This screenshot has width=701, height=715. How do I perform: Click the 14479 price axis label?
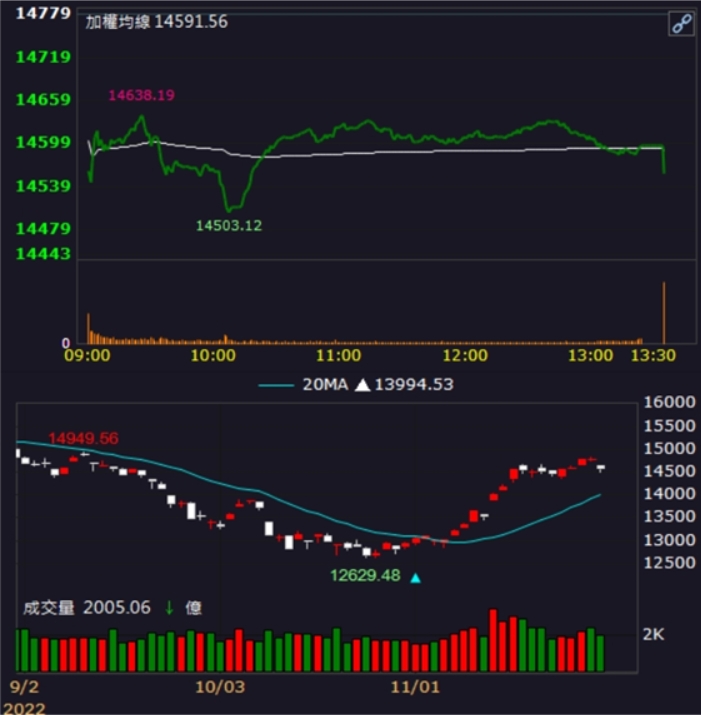[43, 228]
